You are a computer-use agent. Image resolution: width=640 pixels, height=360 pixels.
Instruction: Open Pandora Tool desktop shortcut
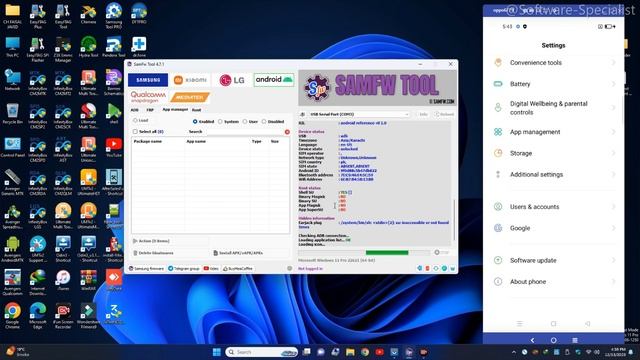pos(113,47)
